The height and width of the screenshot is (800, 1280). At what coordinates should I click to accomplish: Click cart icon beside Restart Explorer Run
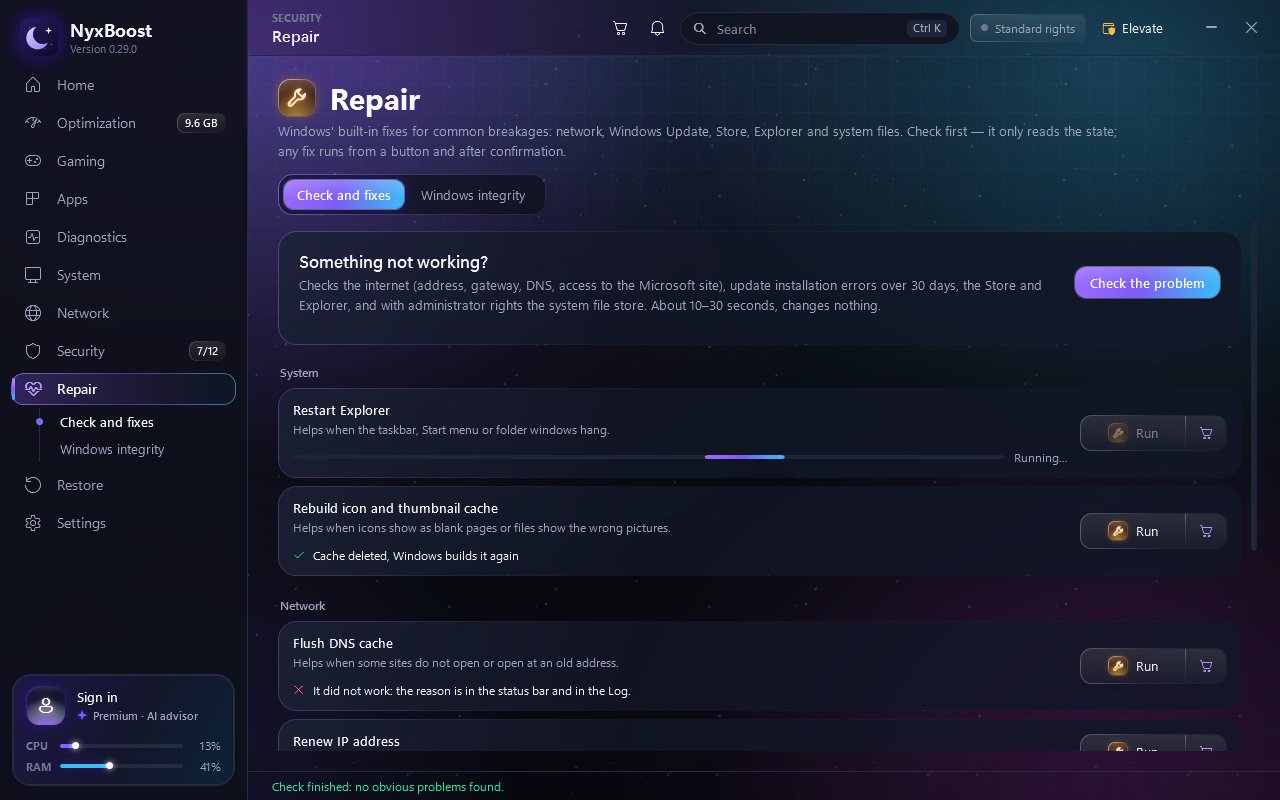coord(1206,433)
